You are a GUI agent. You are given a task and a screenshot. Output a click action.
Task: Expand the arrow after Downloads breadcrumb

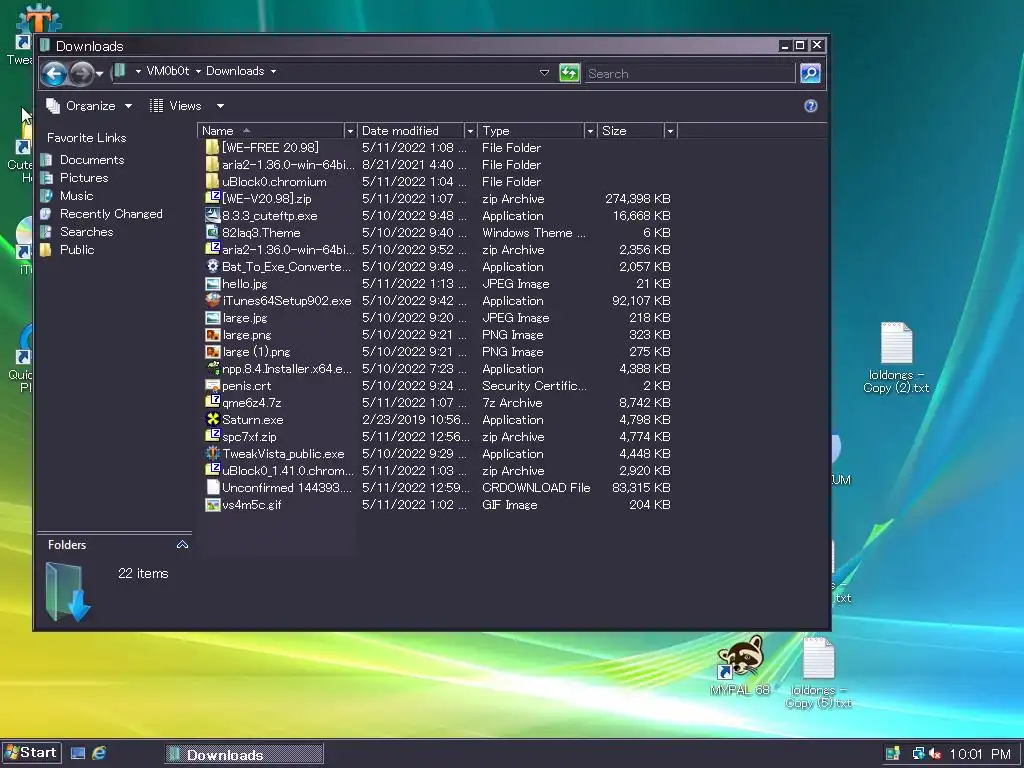pyautogui.click(x=274, y=71)
